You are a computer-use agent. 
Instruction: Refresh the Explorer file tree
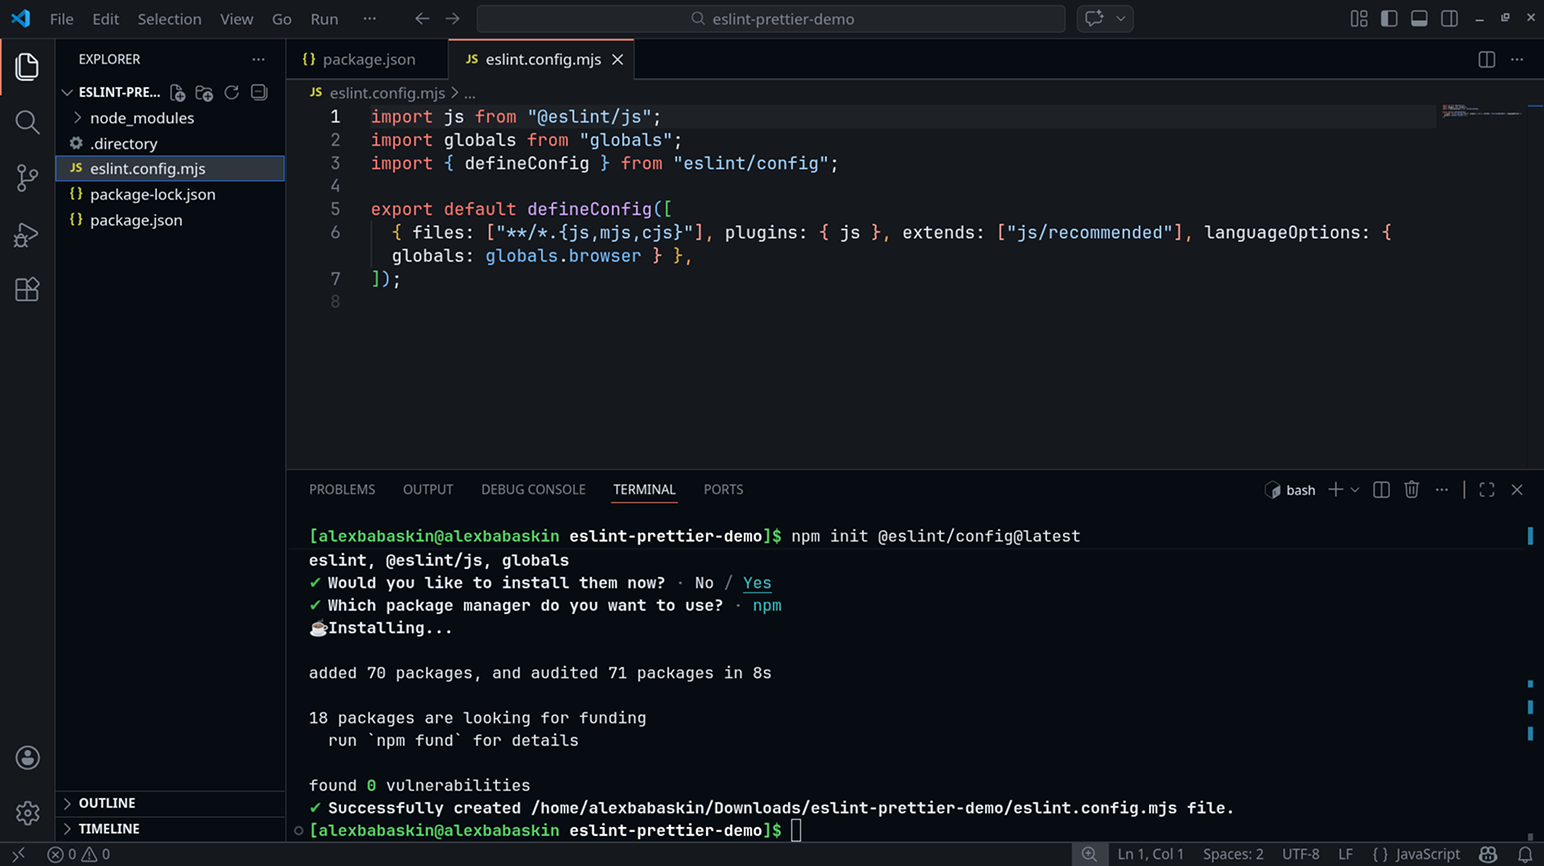click(x=232, y=92)
